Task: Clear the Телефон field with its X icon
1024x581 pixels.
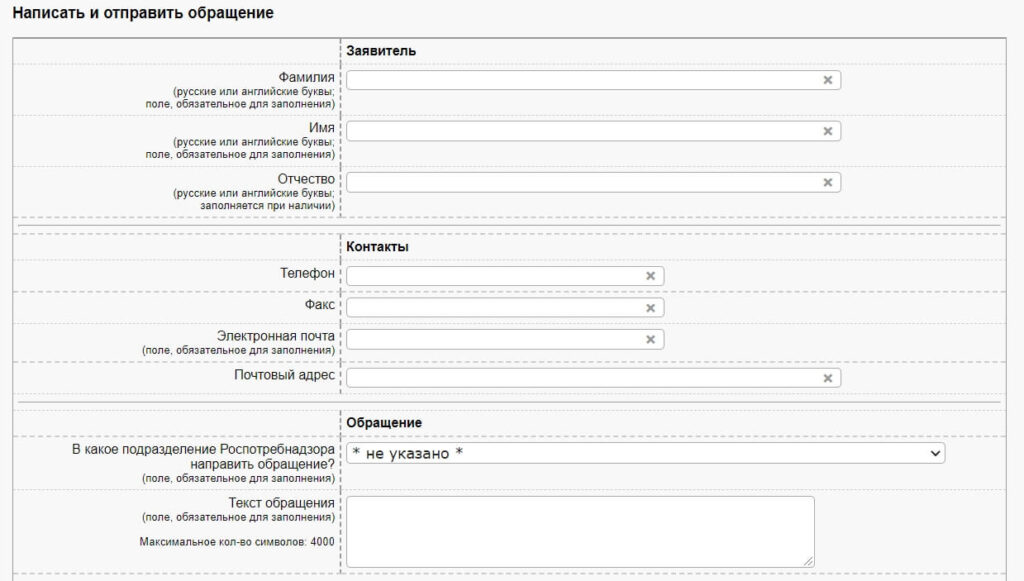Action: (650, 276)
